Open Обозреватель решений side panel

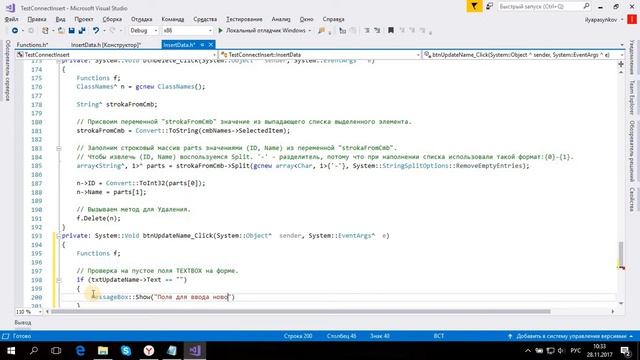[x=632, y=151]
